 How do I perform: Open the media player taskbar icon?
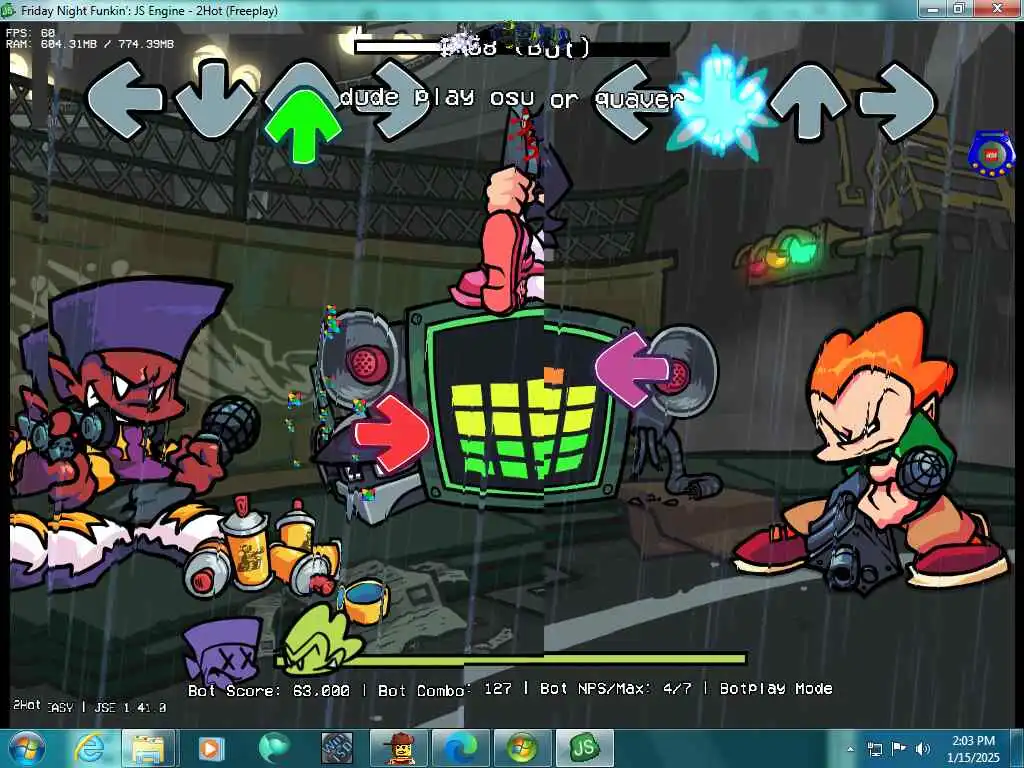(x=210, y=748)
